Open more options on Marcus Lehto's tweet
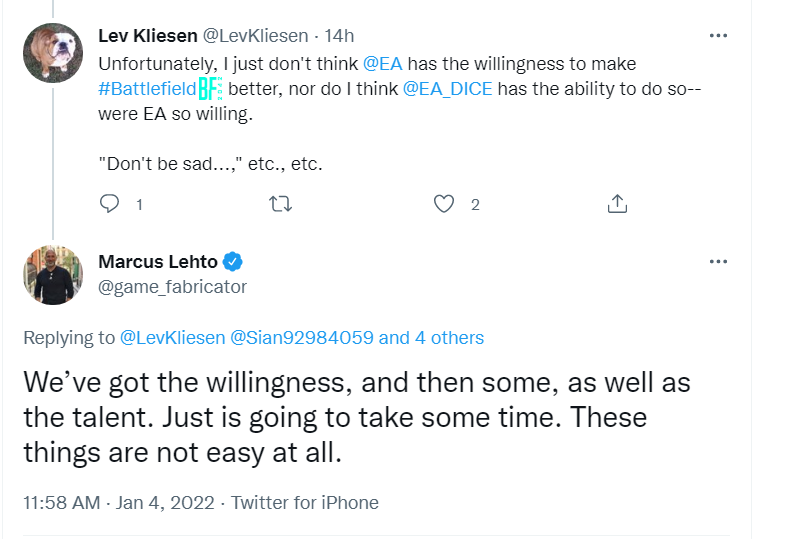The height and width of the screenshot is (539, 786). point(718,262)
